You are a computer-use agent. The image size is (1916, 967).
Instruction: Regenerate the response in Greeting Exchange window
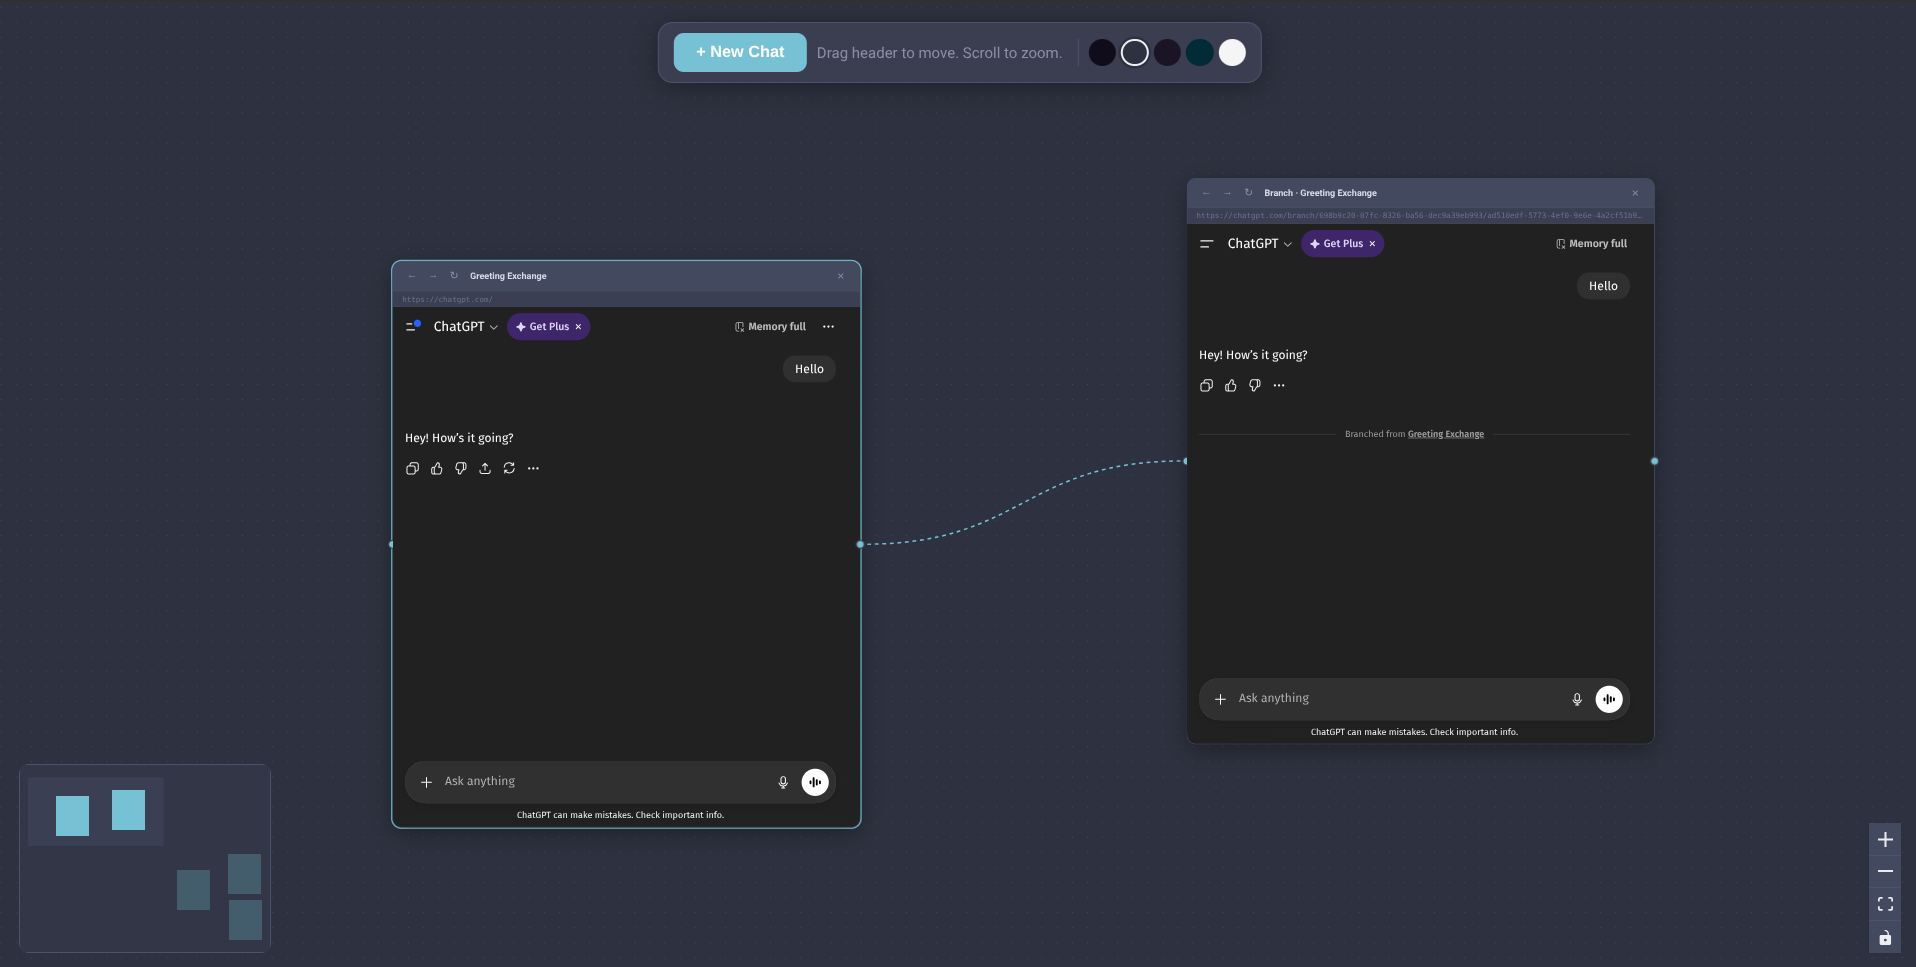click(509, 468)
